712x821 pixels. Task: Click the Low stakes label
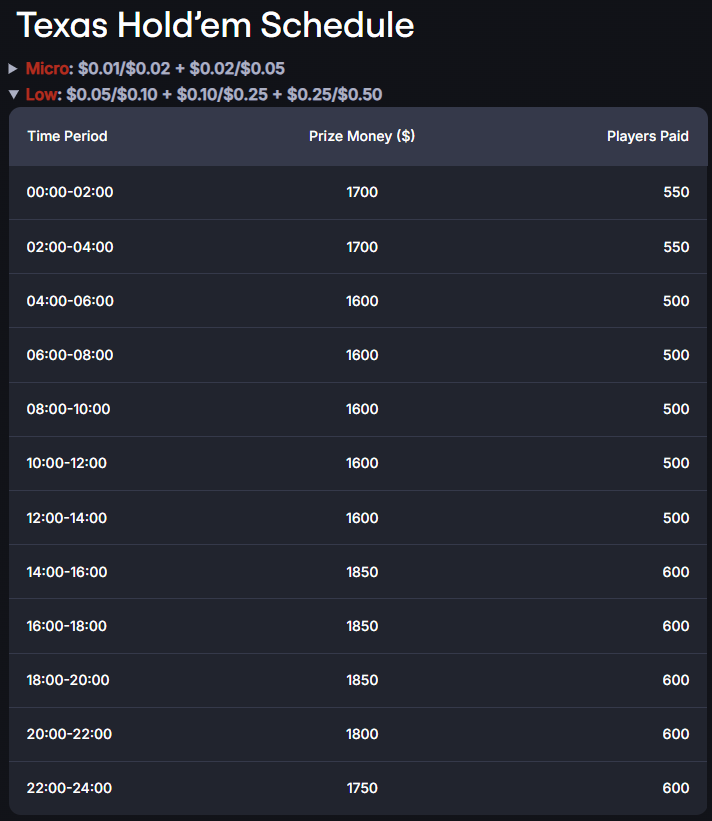[41, 95]
